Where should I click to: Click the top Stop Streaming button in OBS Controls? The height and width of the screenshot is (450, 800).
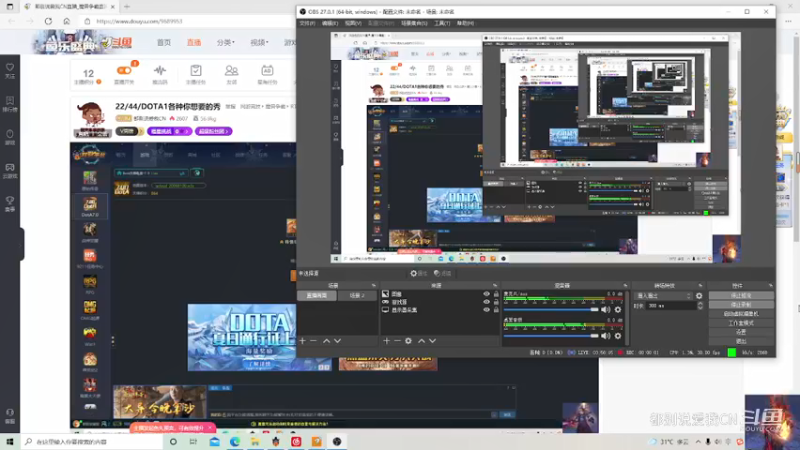coord(741,295)
